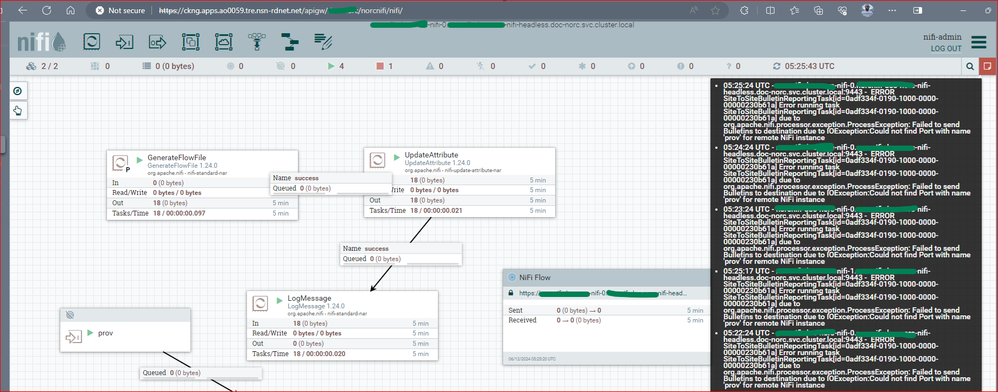This screenshot has width=998, height=392.
Task: Click GenerateFlowFile Tasks/Time value row
Action: pos(202,213)
